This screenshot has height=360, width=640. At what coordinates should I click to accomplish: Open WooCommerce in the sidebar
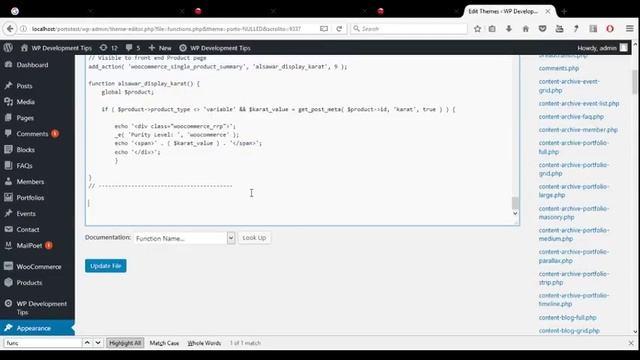coord(39,267)
